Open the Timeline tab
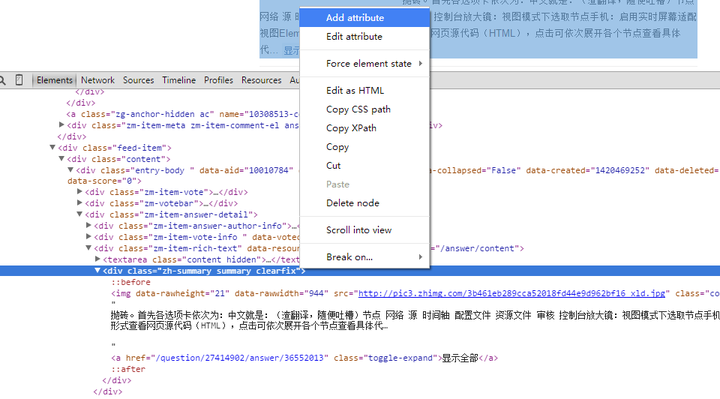Image resolution: width=720 pixels, height=399 pixels. tap(179, 80)
